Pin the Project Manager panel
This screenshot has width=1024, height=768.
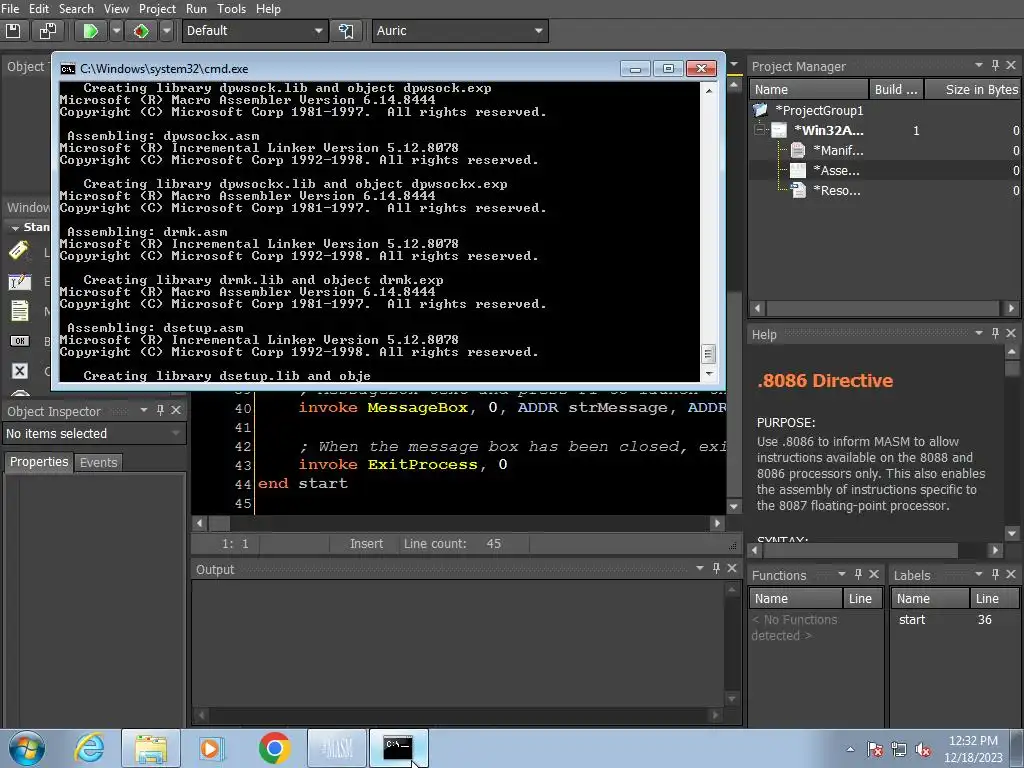click(x=995, y=65)
